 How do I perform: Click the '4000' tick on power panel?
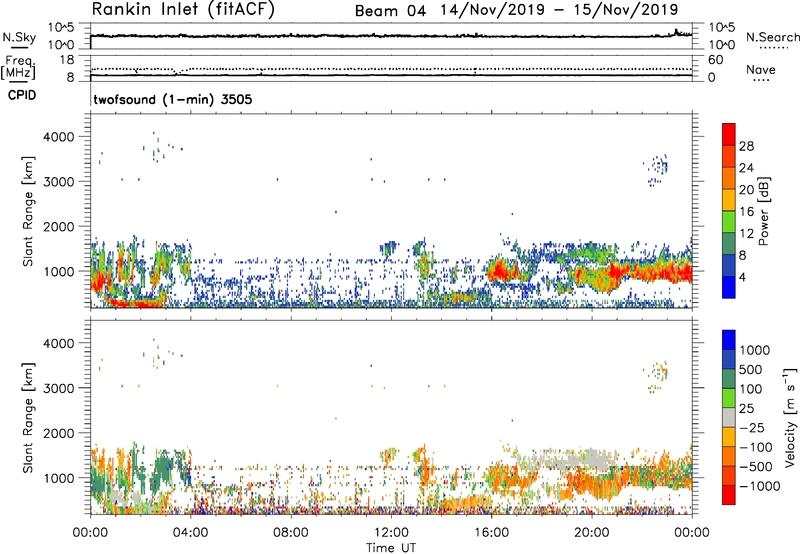pyautogui.click(x=59, y=137)
